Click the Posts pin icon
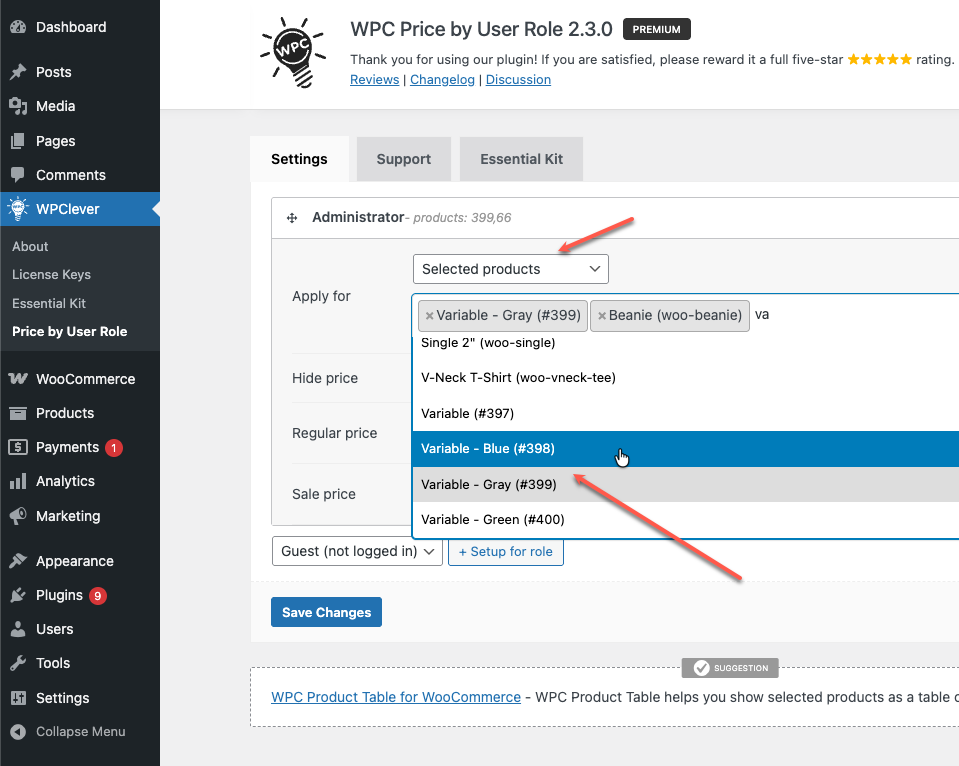The width and height of the screenshot is (959, 766). pyautogui.click(x=18, y=72)
